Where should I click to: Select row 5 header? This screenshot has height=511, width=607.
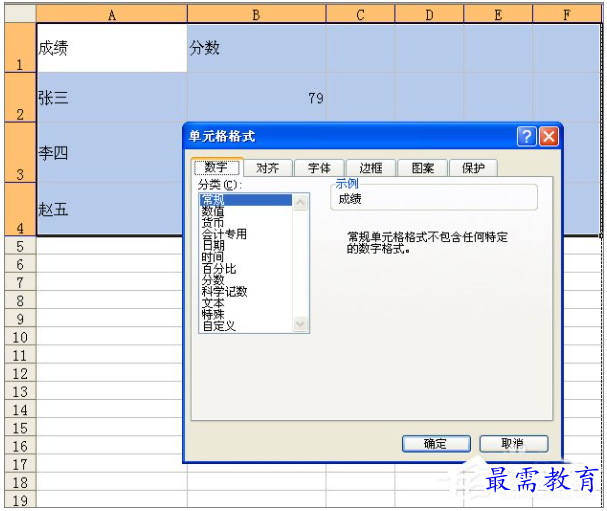pos(20,246)
